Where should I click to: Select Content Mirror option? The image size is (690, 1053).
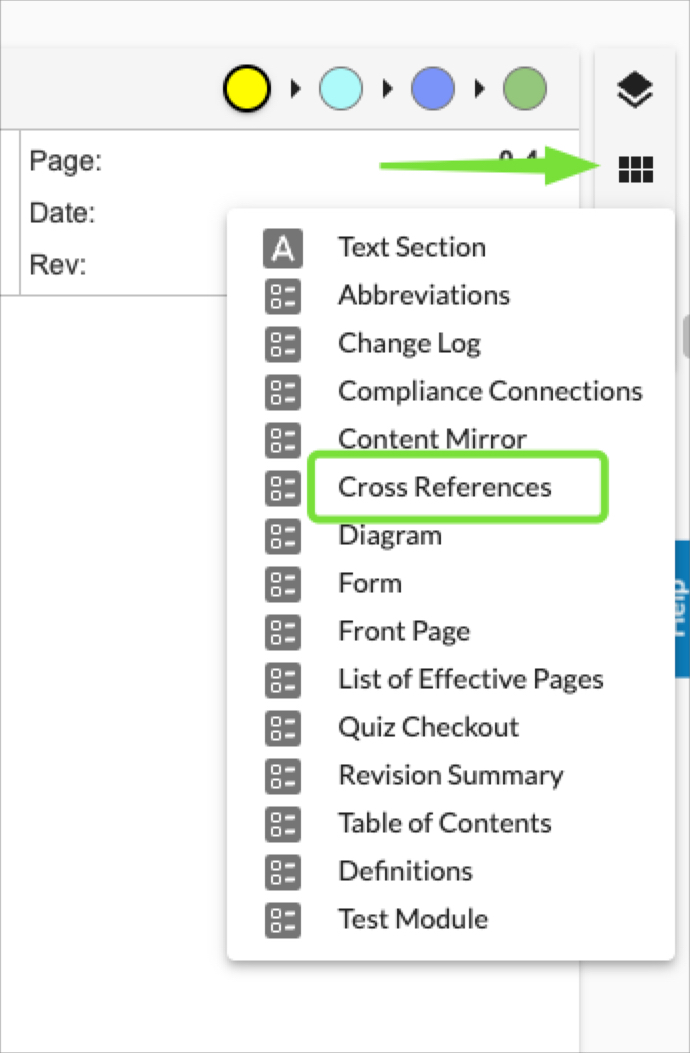432,439
